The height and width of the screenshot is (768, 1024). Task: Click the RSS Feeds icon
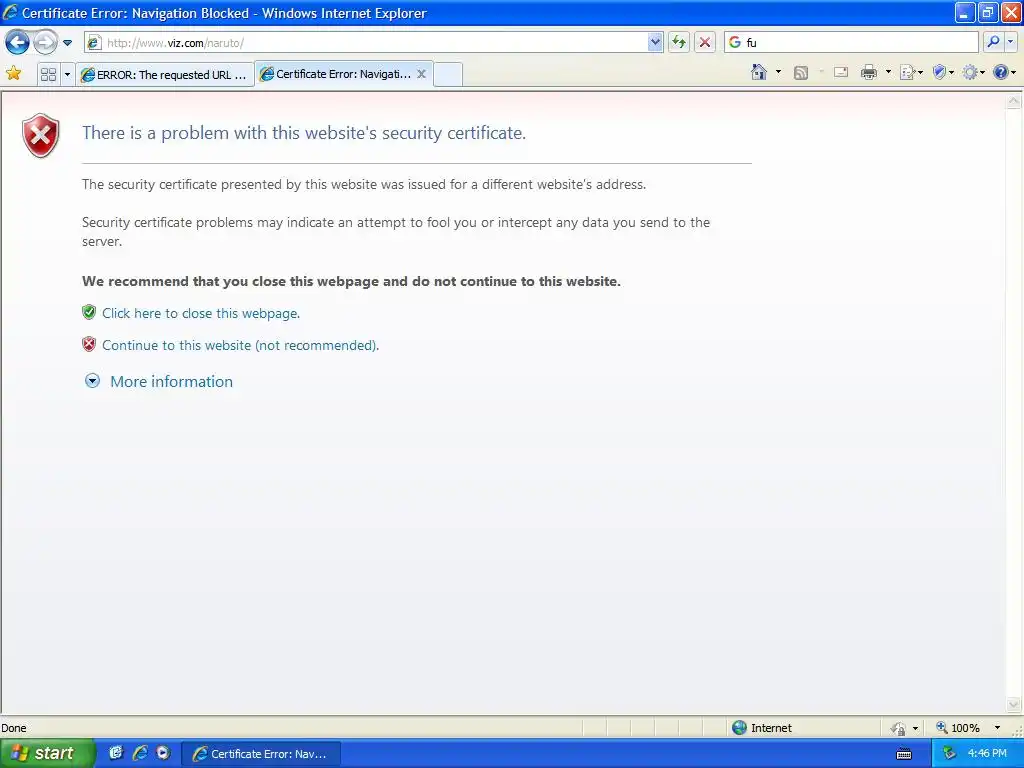(x=801, y=72)
